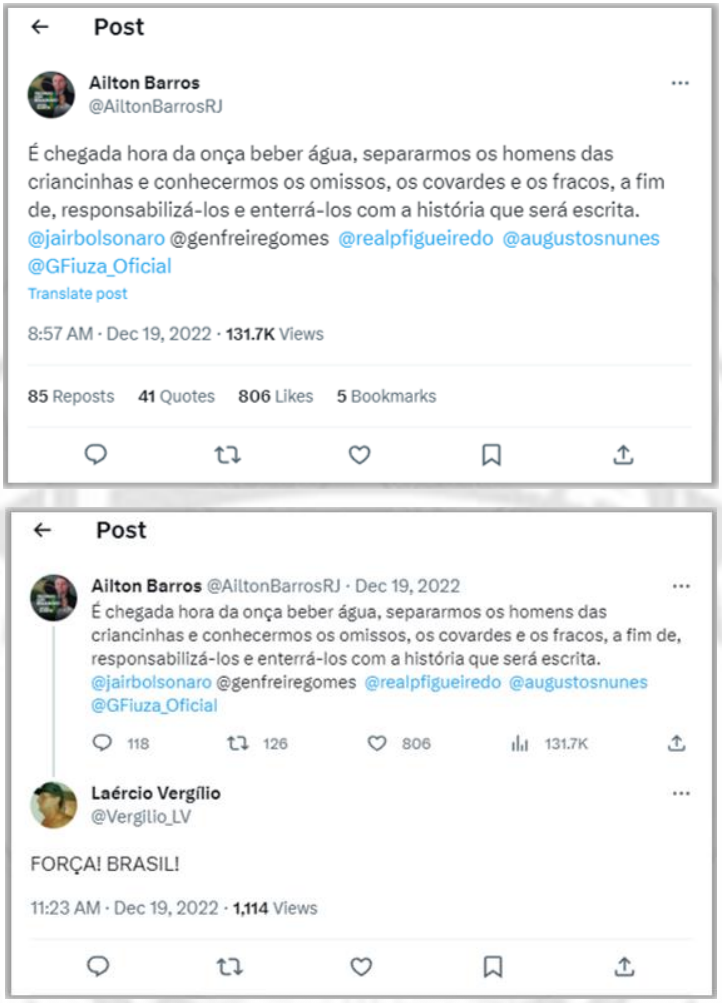Viewport: 722px width, 1003px height.
Task: View the 85 Reposts list
Action: point(71,396)
